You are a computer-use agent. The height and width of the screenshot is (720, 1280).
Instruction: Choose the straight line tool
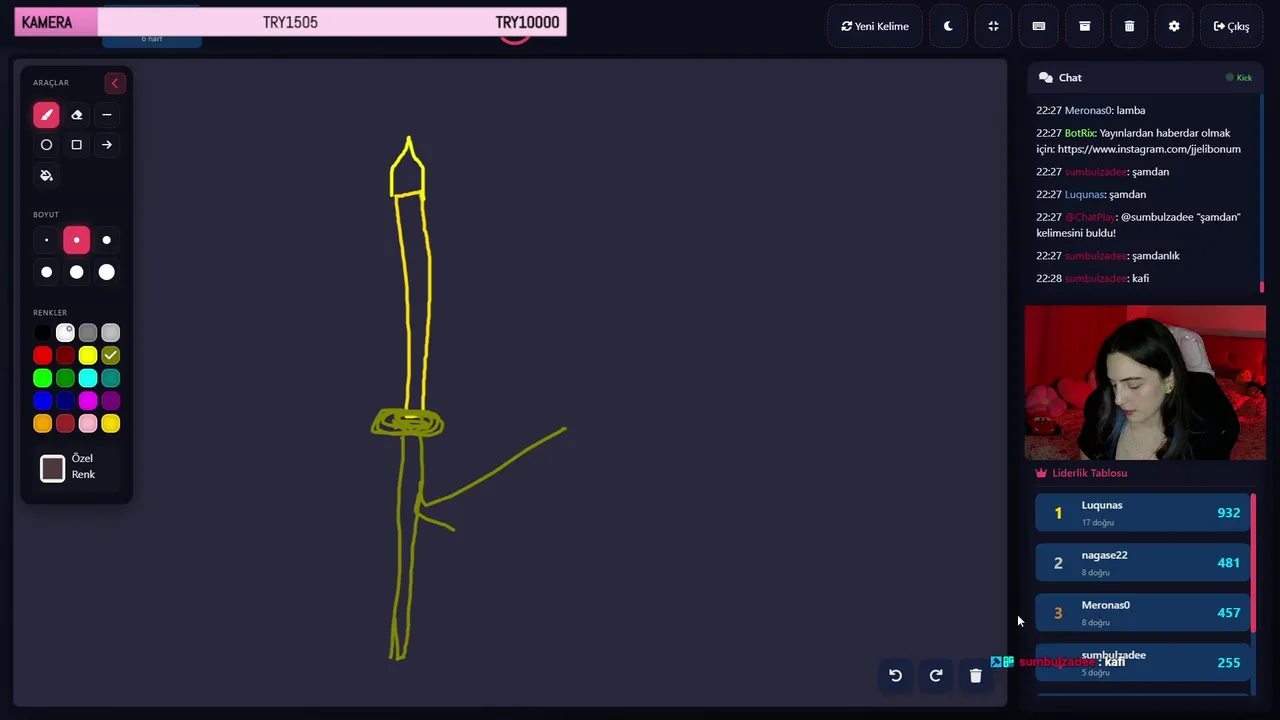point(106,115)
